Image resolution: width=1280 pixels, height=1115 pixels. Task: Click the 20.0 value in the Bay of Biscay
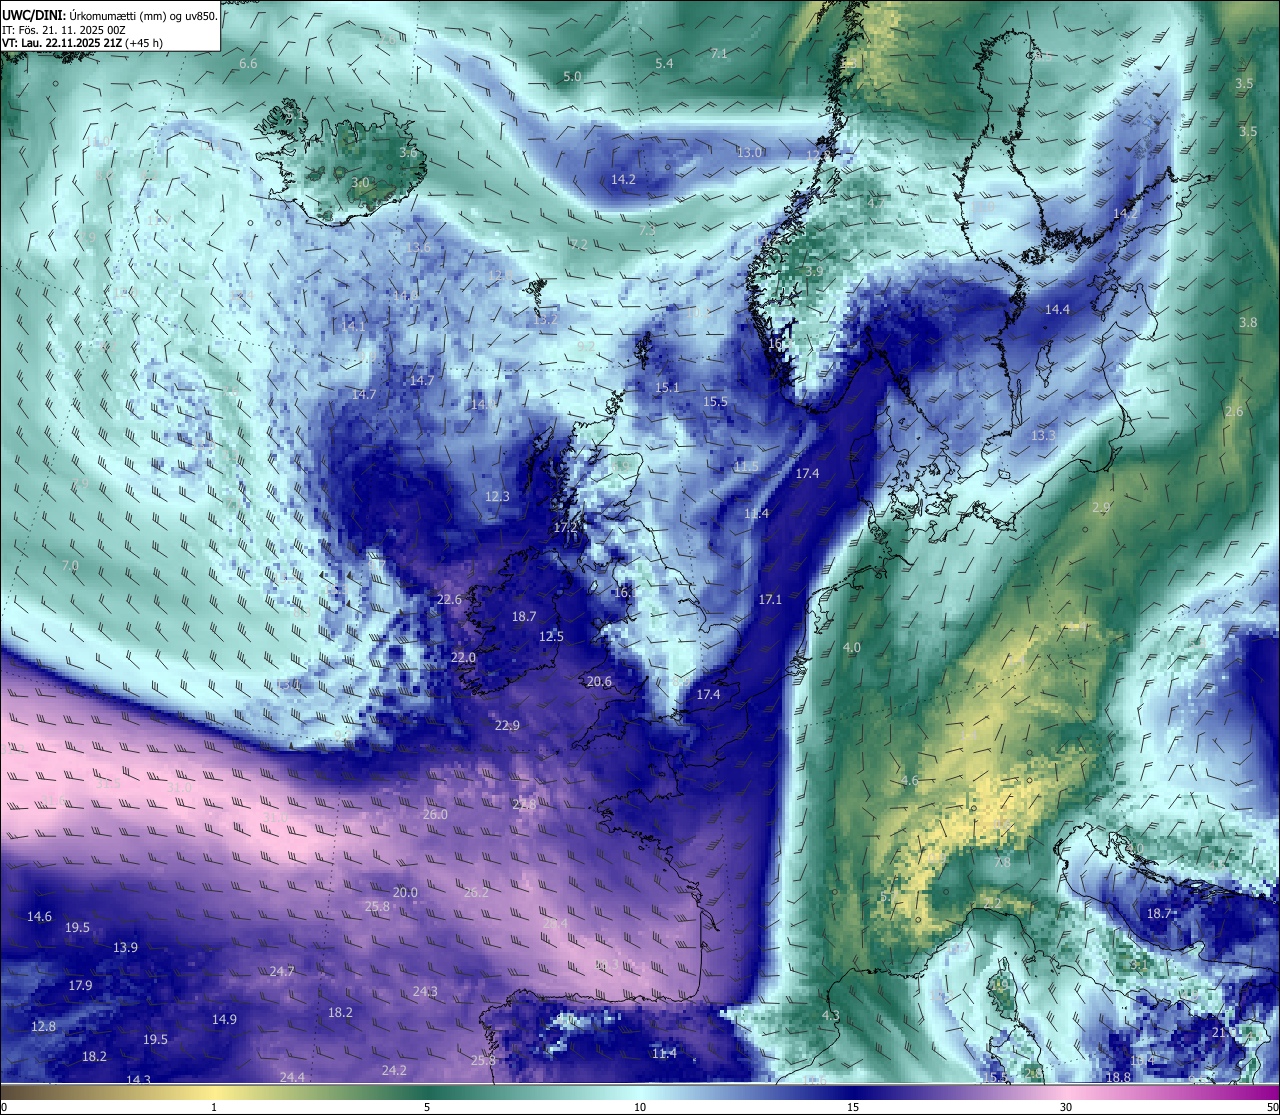pos(405,892)
